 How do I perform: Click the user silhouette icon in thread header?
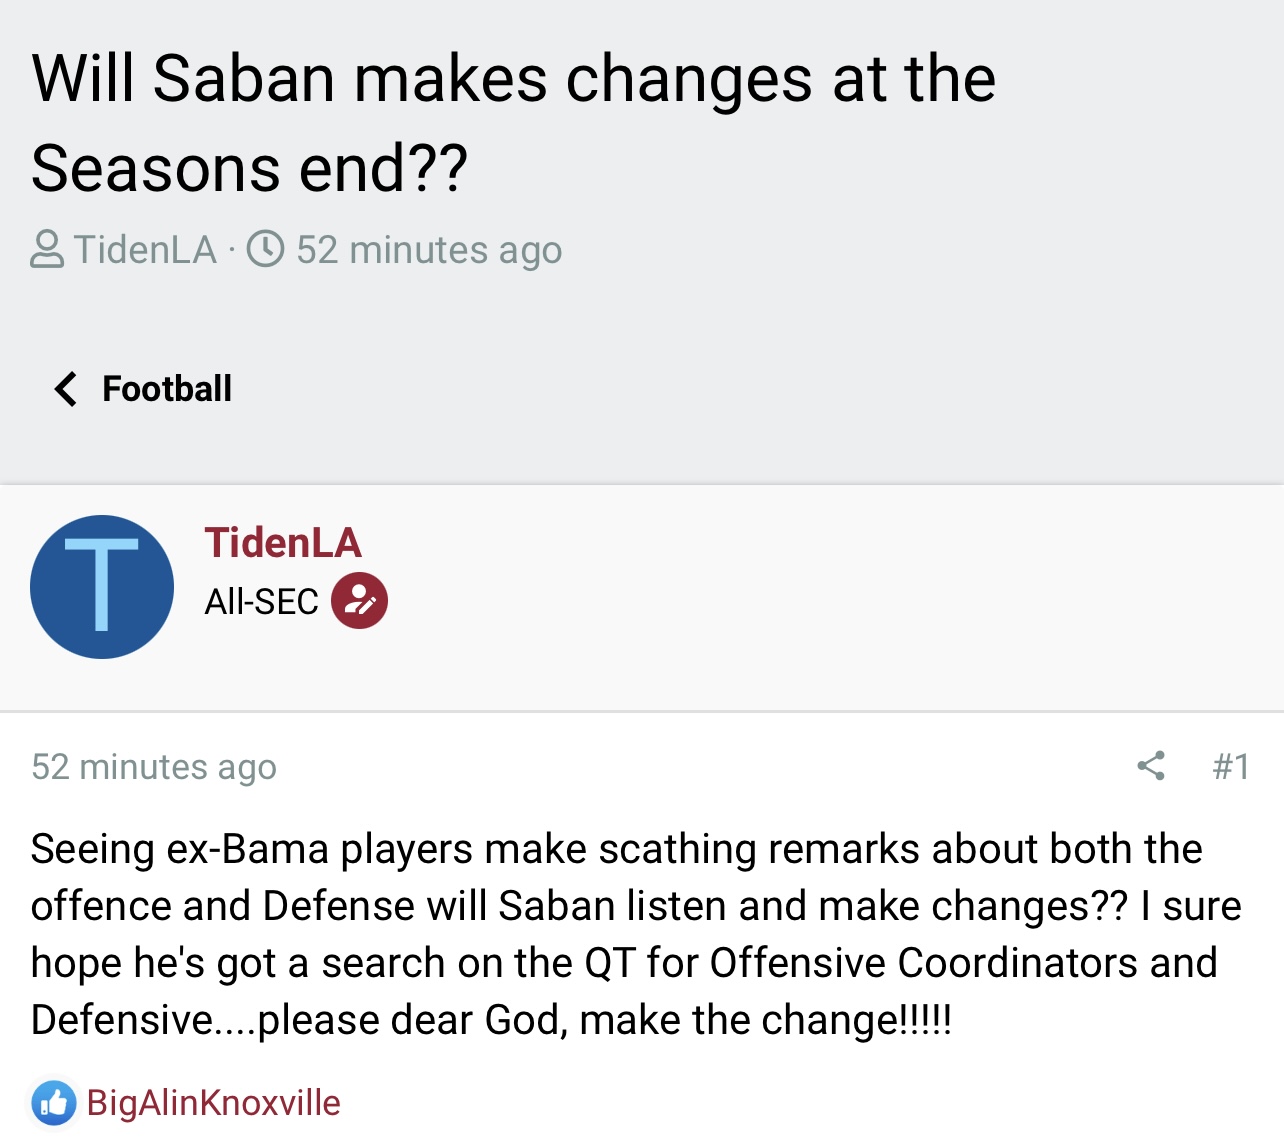(x=47, y=249)
